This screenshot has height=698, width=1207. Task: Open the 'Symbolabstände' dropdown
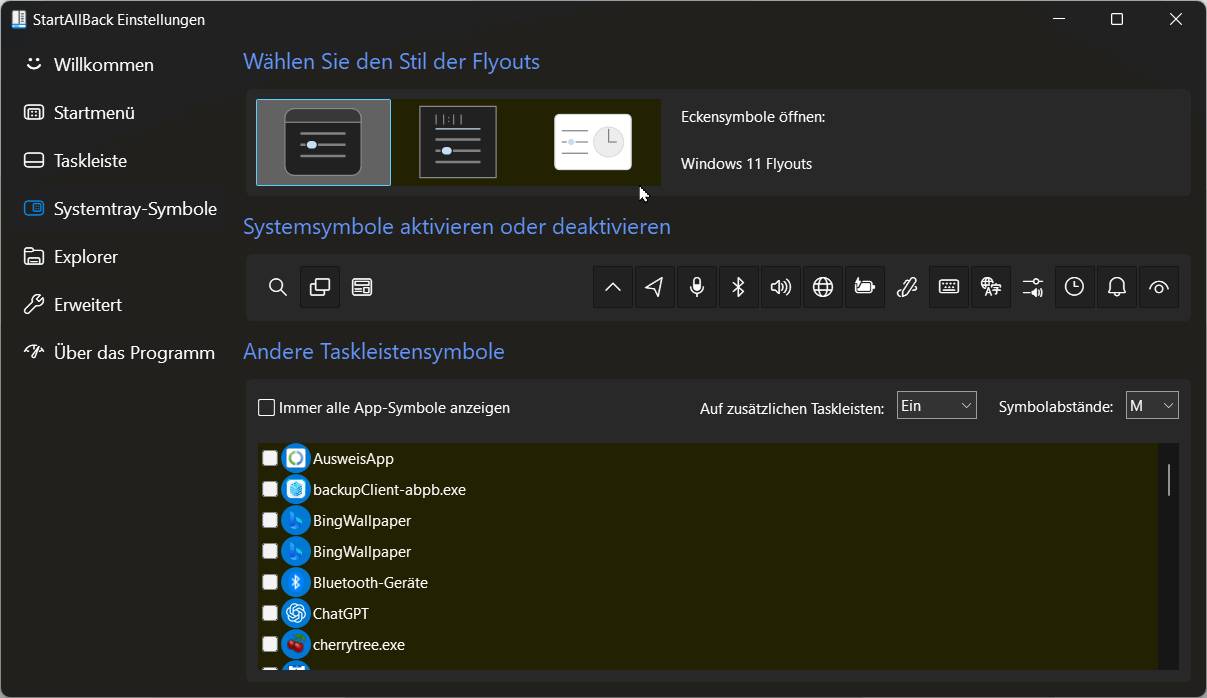pyautogui.click(x=1152, y=405)
